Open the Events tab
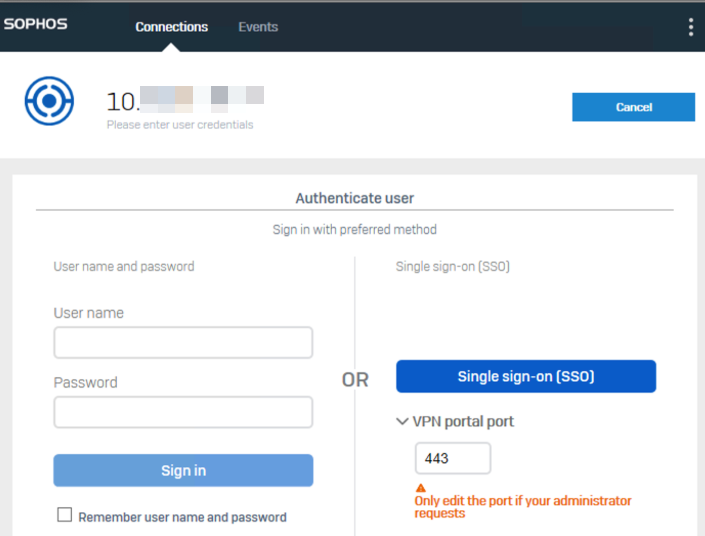 click(258, 27)
